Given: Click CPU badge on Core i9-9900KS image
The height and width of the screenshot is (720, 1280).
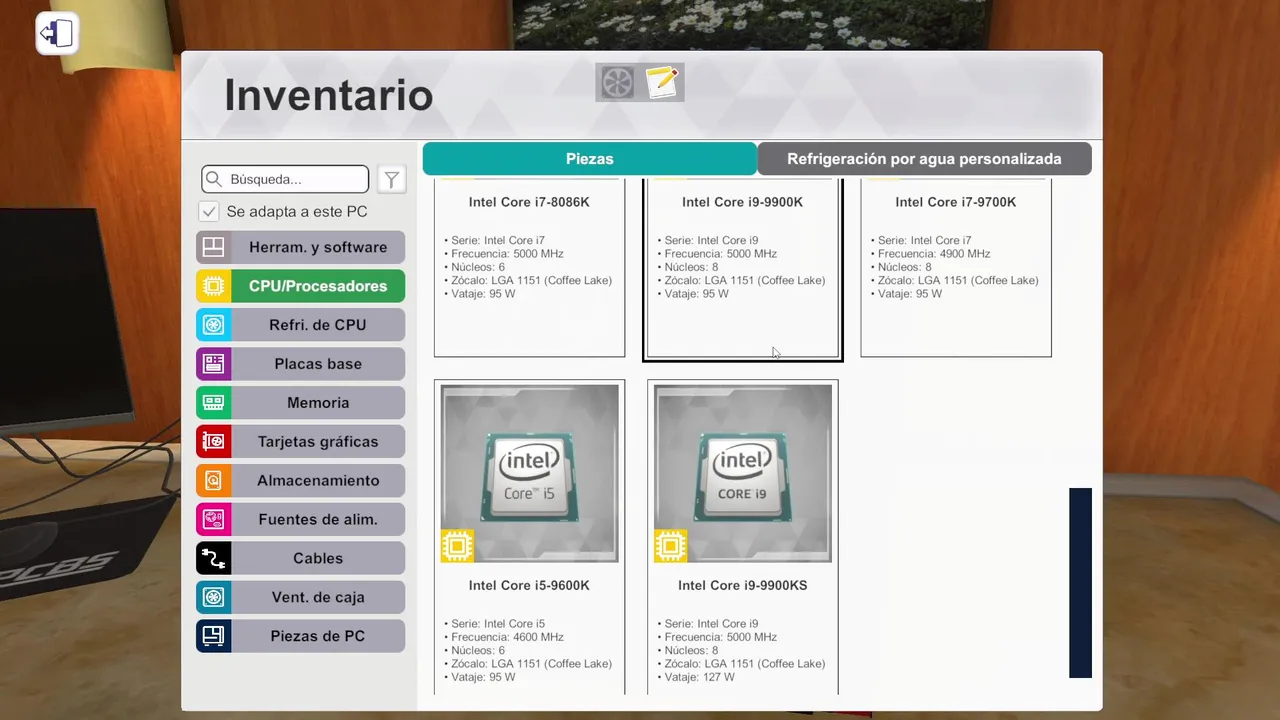Looking at the screenshot, I should coord(670,546).
